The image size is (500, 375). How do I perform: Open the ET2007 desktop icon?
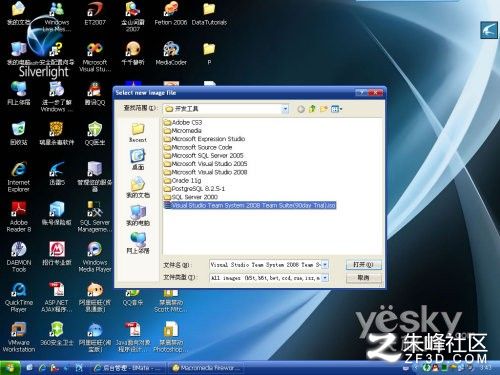pos(95,14)
